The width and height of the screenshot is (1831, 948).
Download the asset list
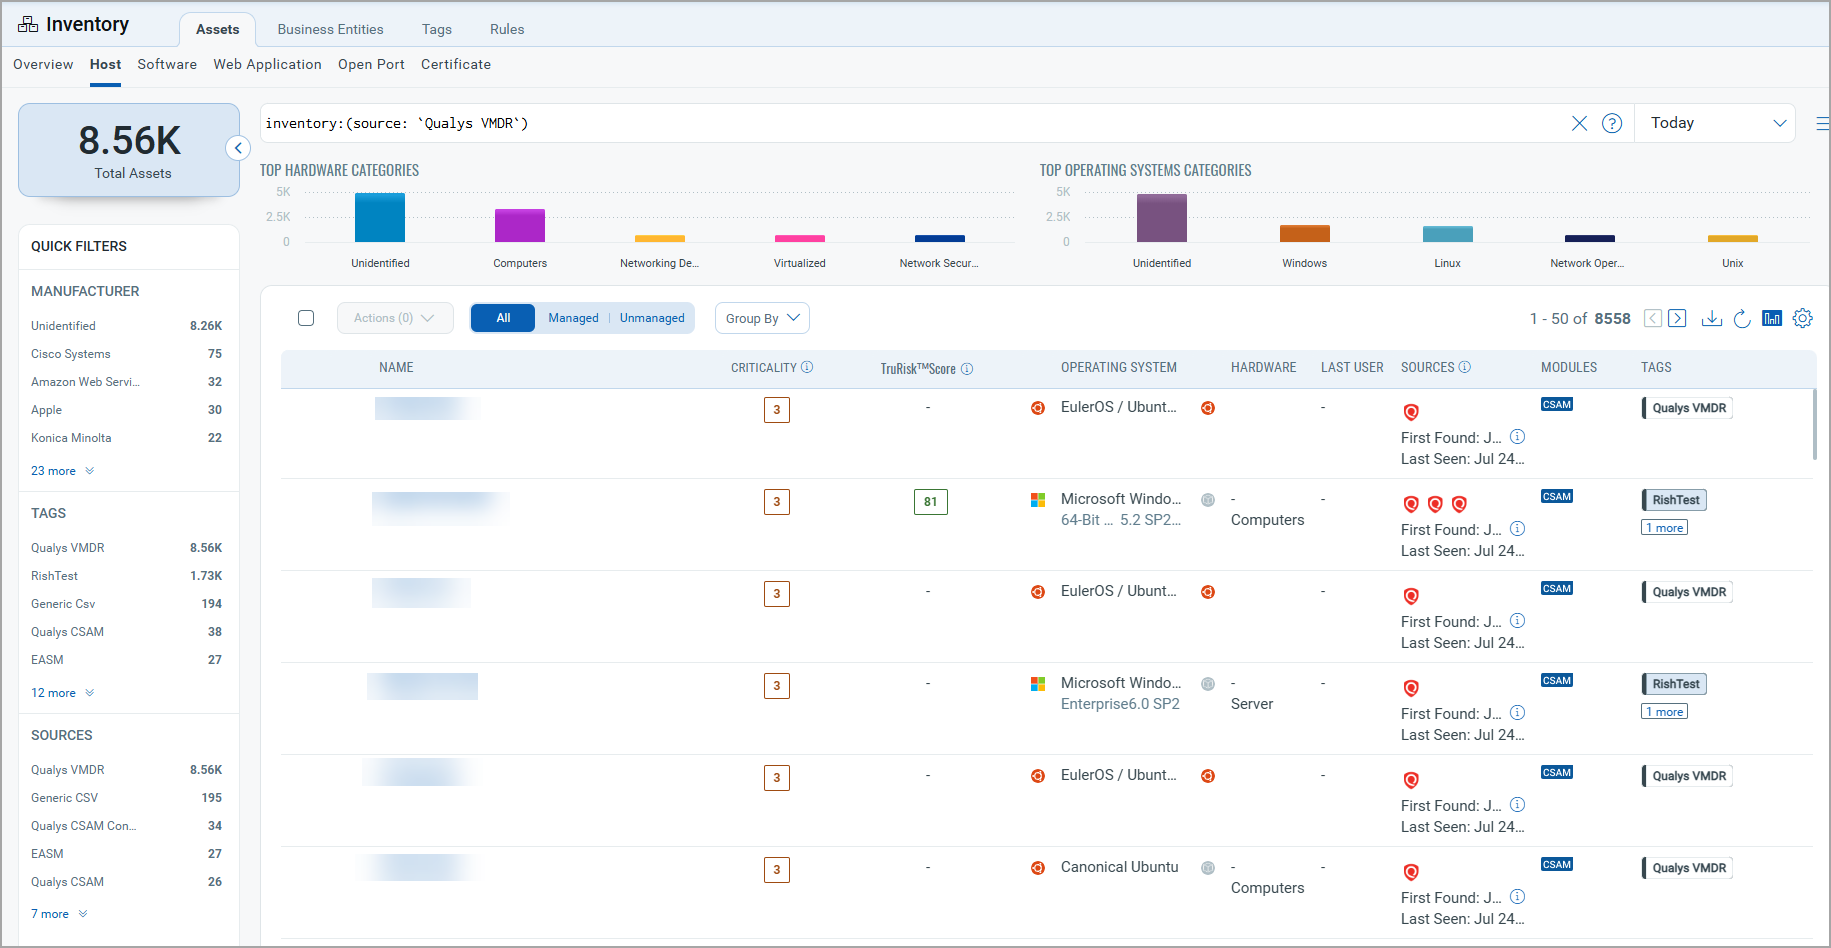click(1712, 318)
